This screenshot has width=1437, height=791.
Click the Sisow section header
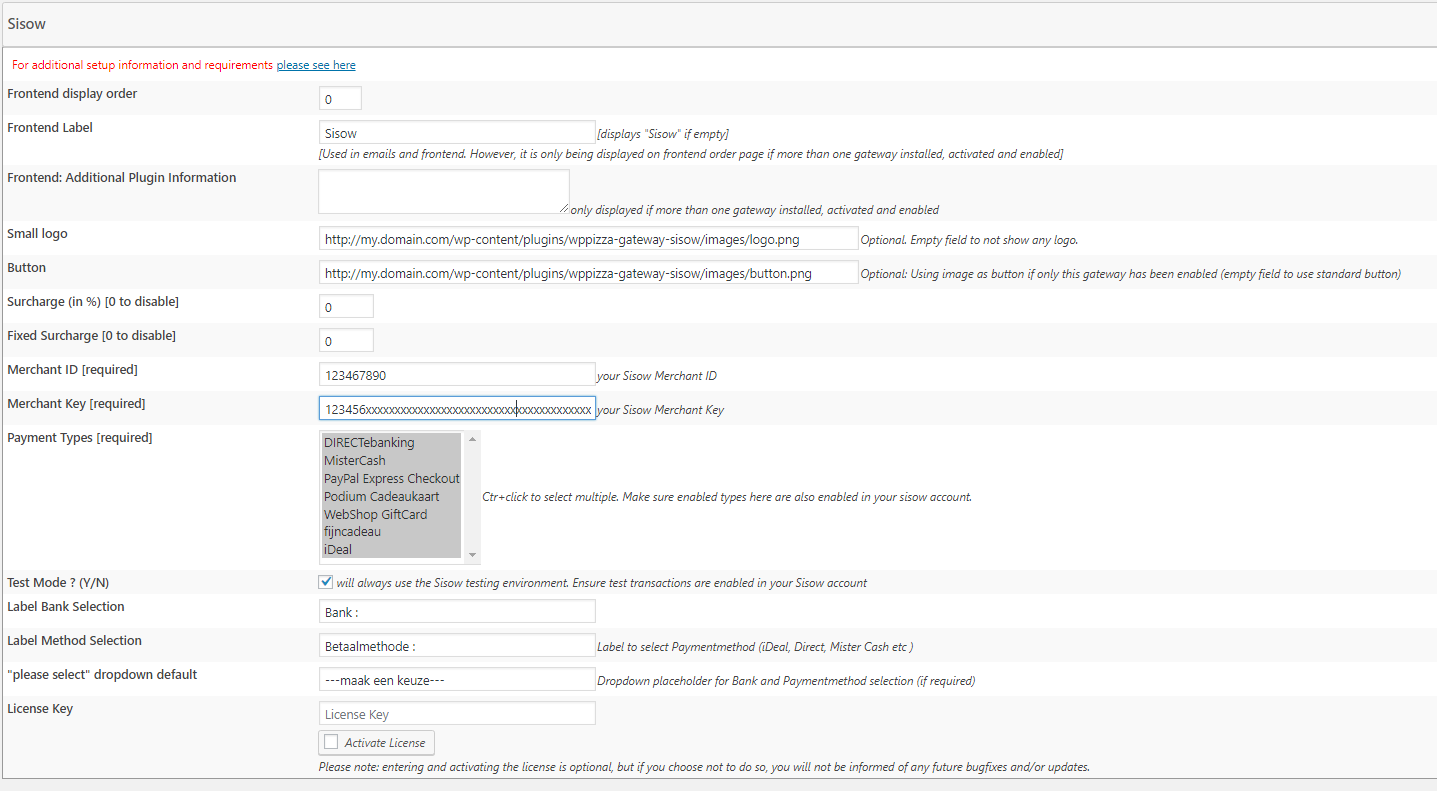pyautogui.click(x=718, y=23)
